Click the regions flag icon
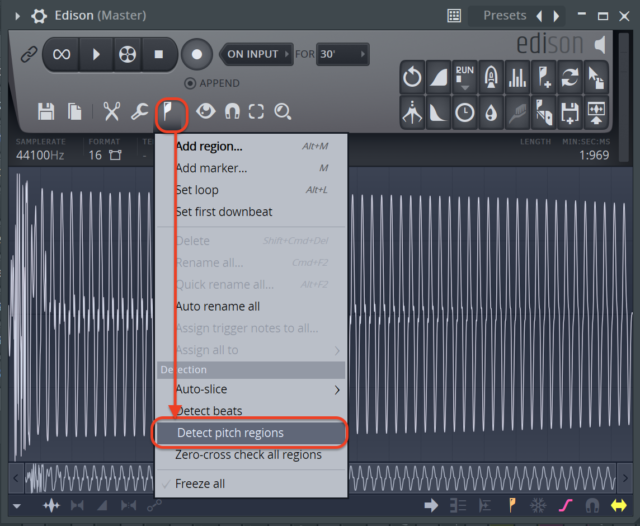The height and width of the screenshot is (526, 640). pyautogui.click(x=170, y=110)
